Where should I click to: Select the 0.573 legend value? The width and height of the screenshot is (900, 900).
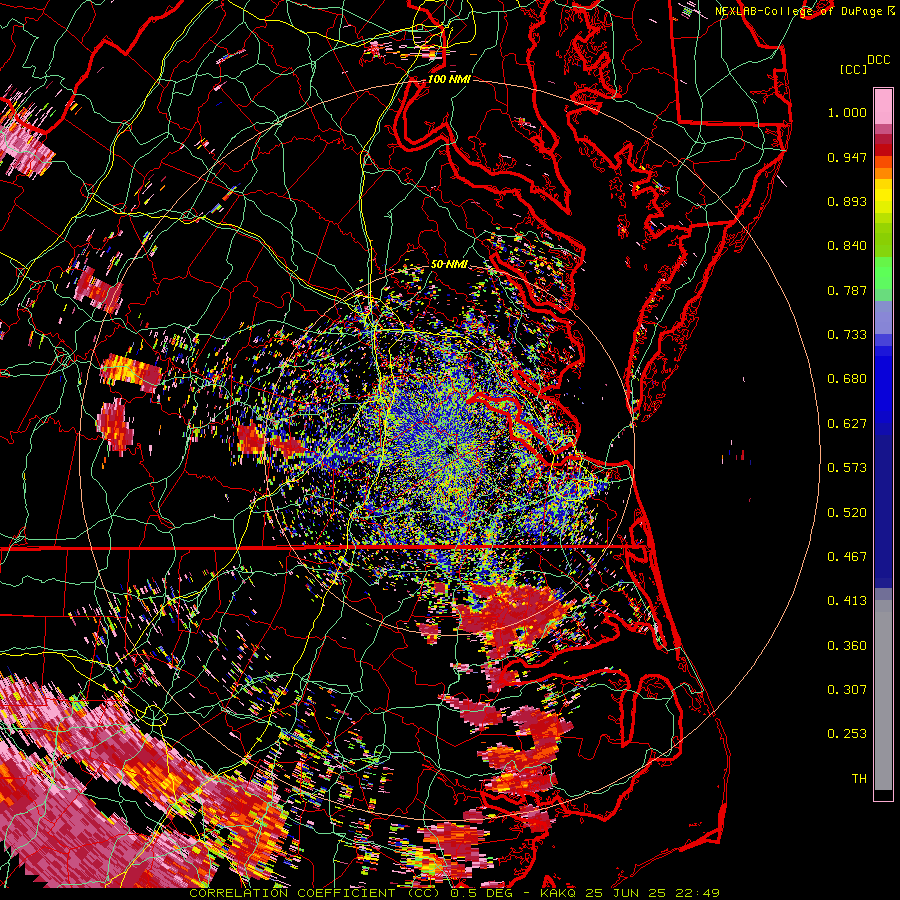tap(847, 468)
